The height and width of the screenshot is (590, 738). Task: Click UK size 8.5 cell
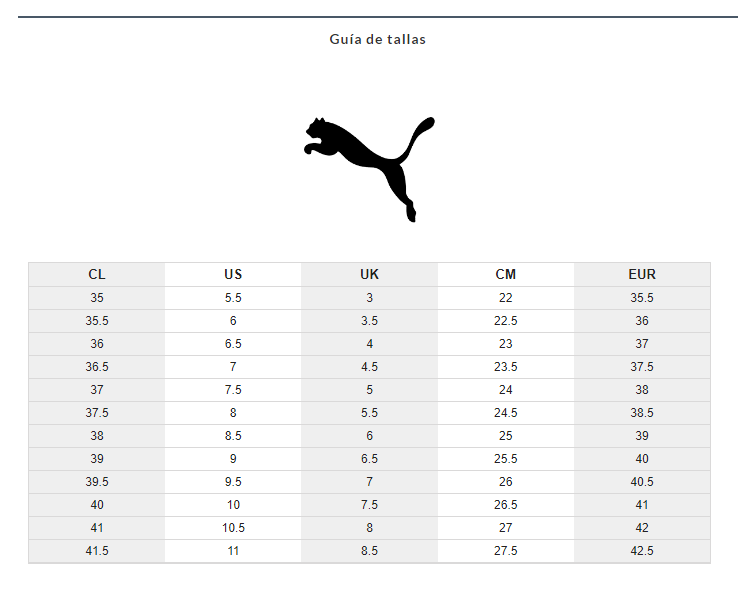click(x=369, y=551)
